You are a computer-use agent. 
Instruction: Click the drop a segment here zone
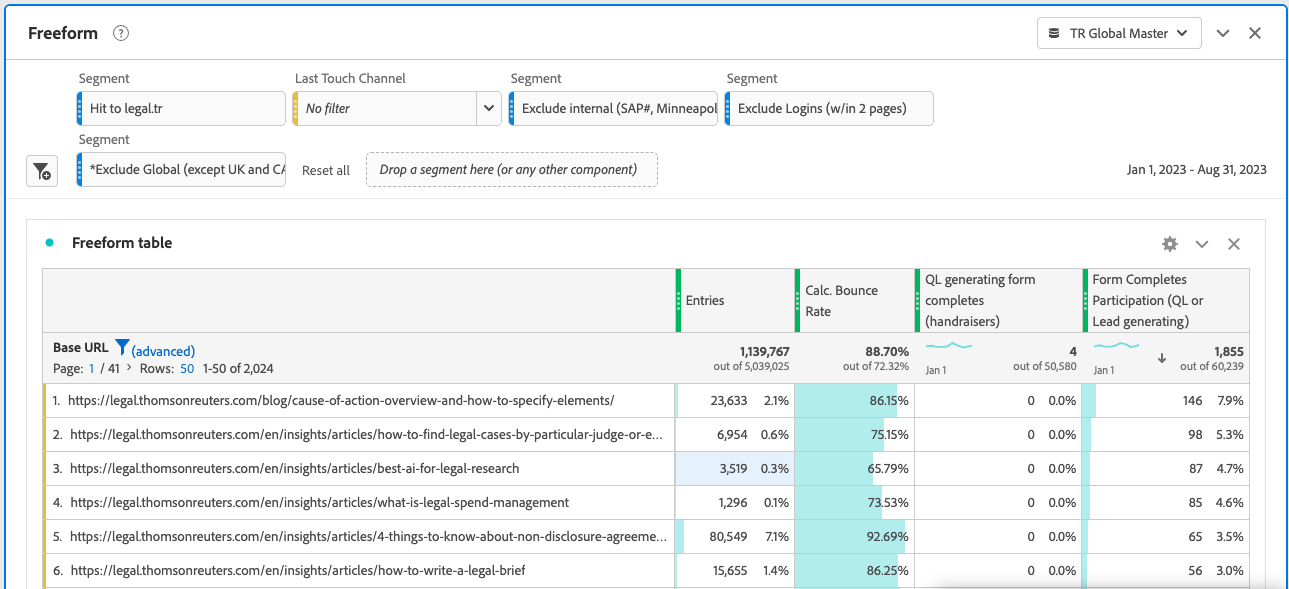pyautogui.click(x=511, y=169)
